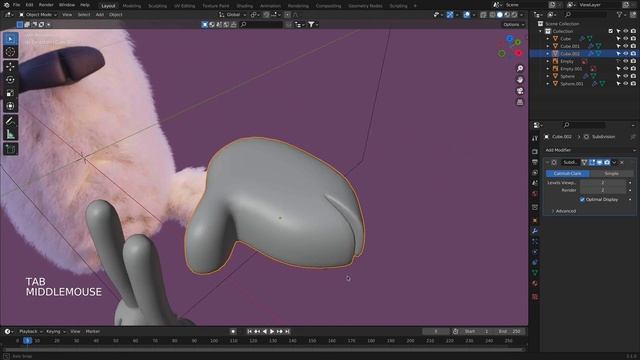
Task: Select the Add Cube tool
Action: pyautogui.click(x=11, y=149)
